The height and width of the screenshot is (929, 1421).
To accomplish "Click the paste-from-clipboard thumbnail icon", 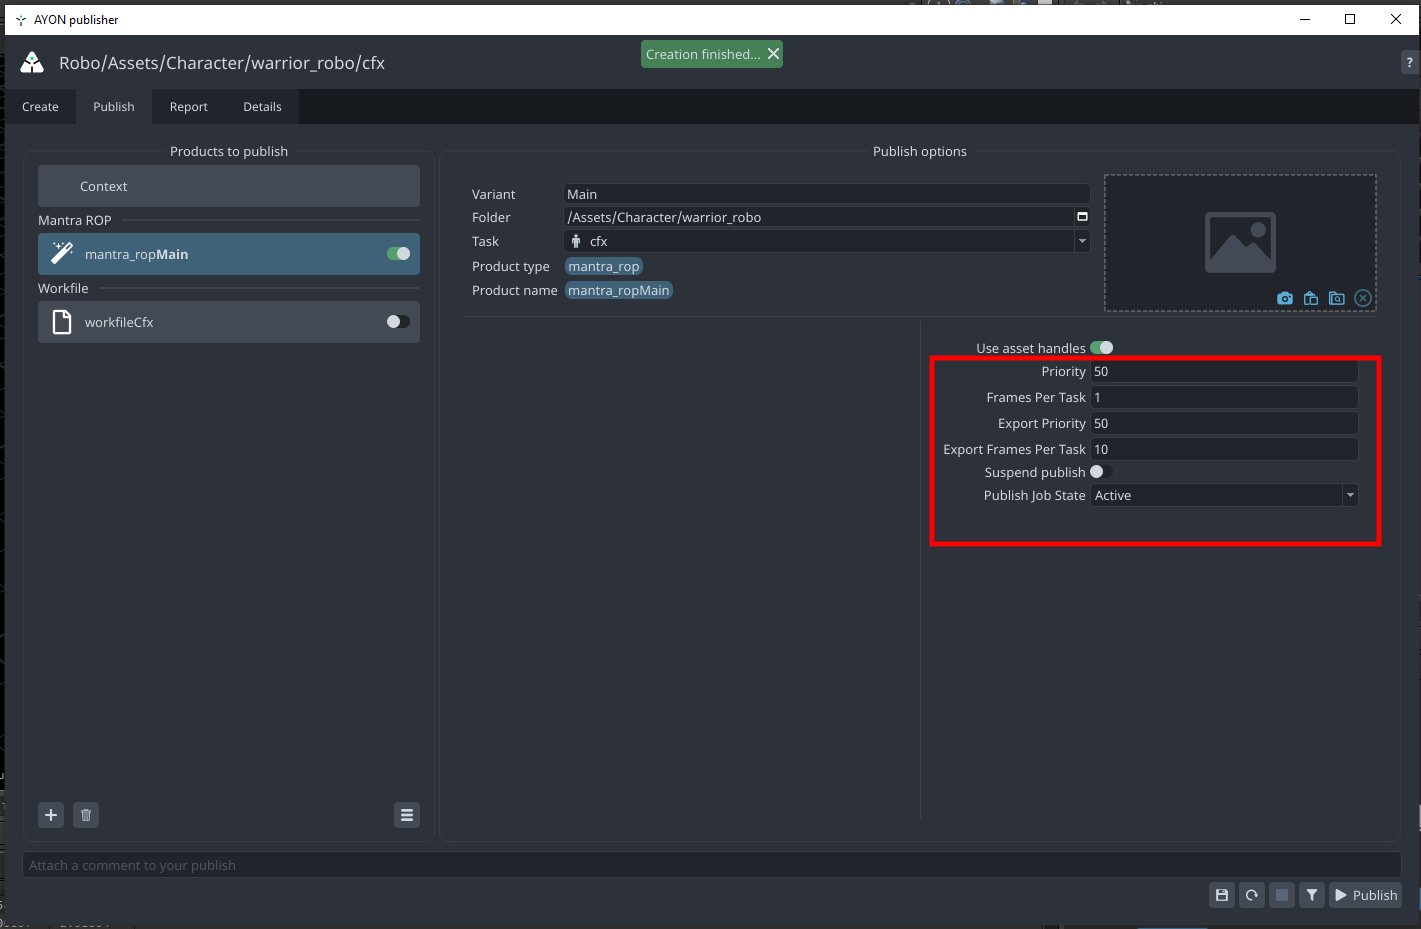I will tap(1311, 298).
